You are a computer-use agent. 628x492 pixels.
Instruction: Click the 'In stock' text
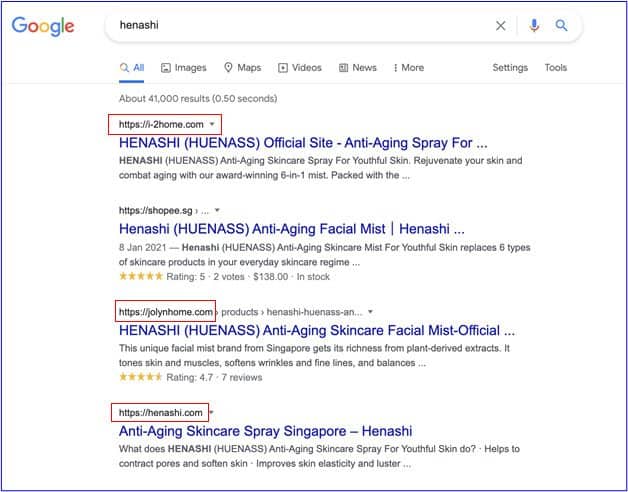313,276
